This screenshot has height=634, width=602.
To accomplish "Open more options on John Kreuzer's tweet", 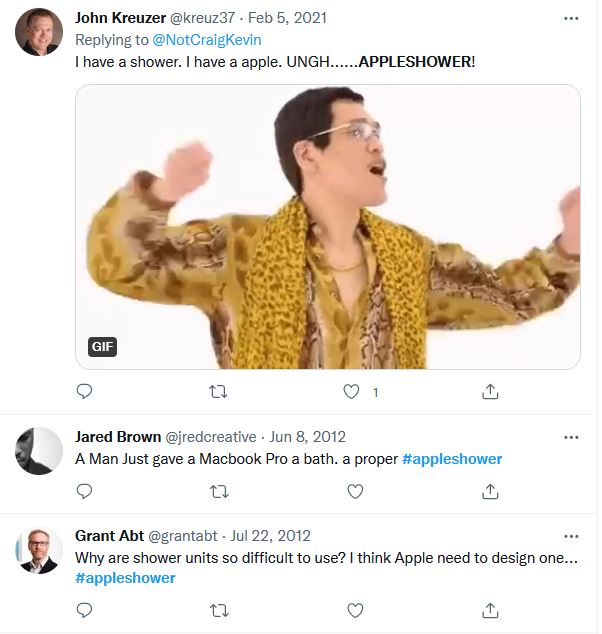I will [571, 18].
